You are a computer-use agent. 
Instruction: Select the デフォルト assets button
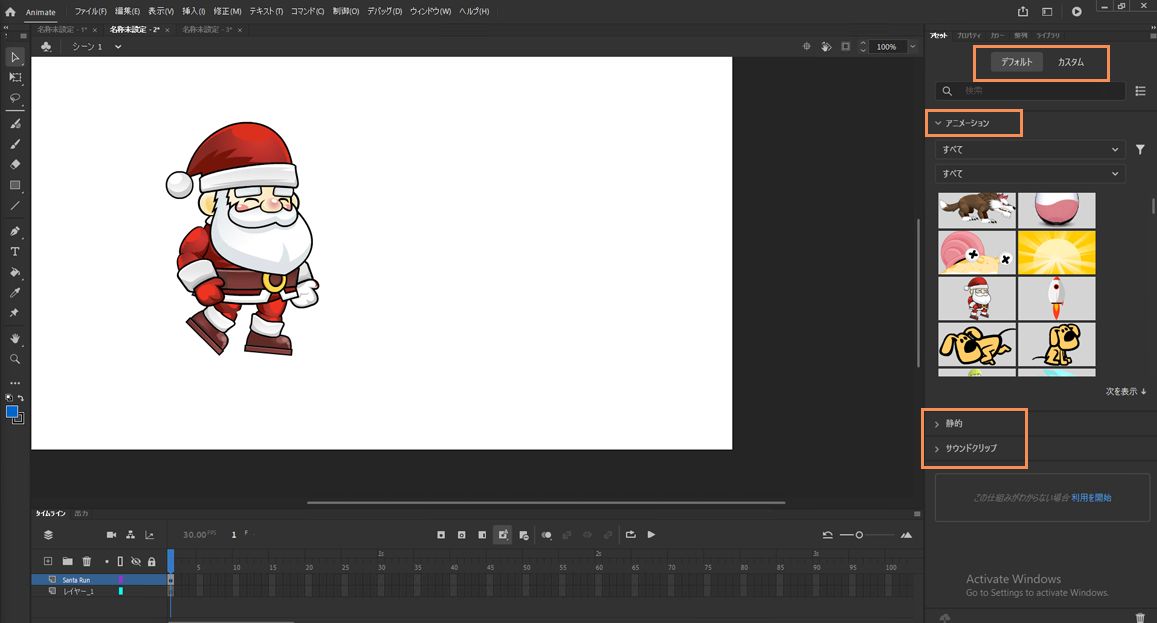[x=1016, y=62]
